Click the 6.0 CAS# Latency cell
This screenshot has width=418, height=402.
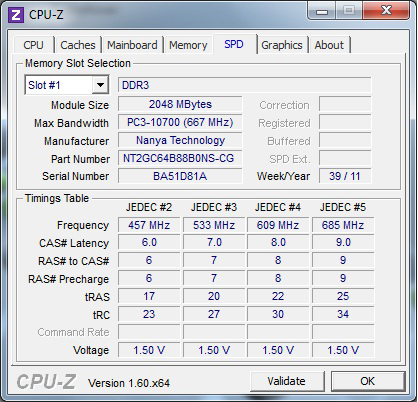point(149,242)
